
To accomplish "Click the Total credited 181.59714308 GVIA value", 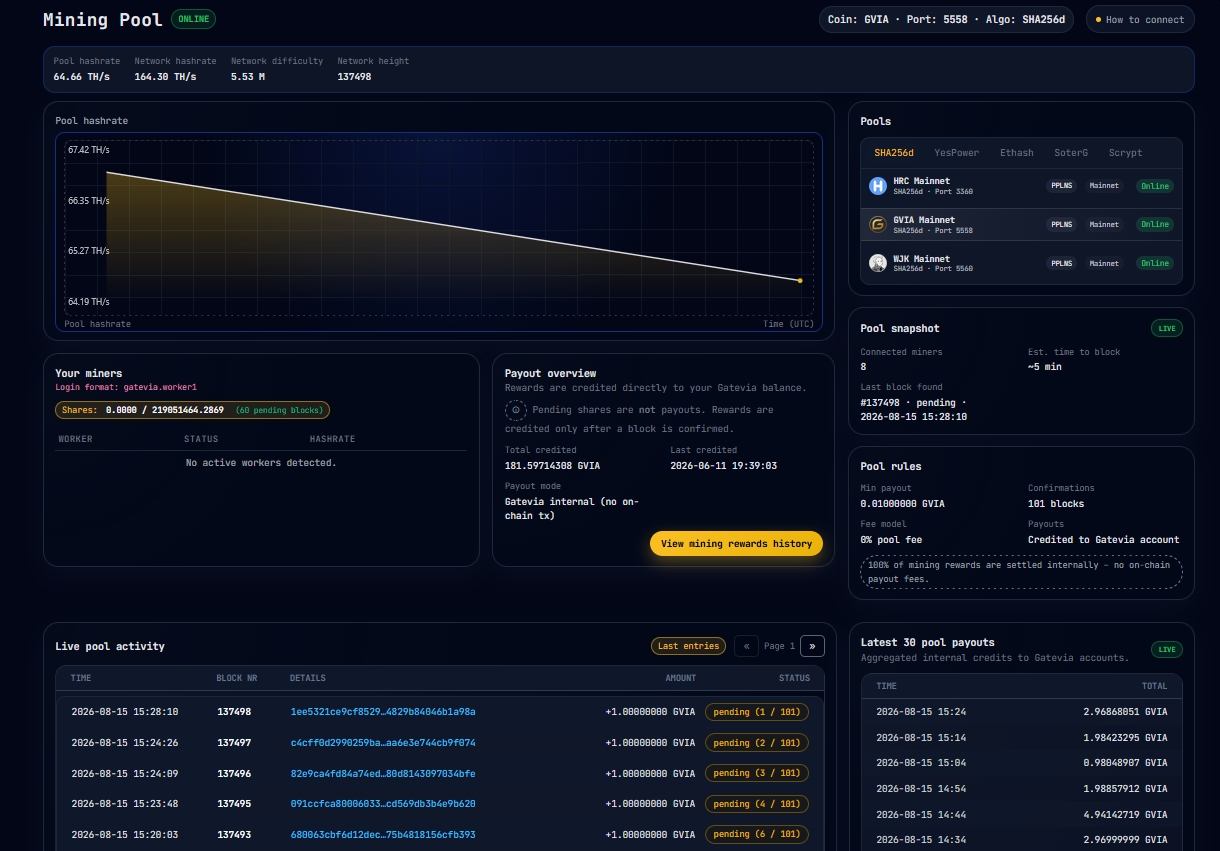I will pos(552,466).
